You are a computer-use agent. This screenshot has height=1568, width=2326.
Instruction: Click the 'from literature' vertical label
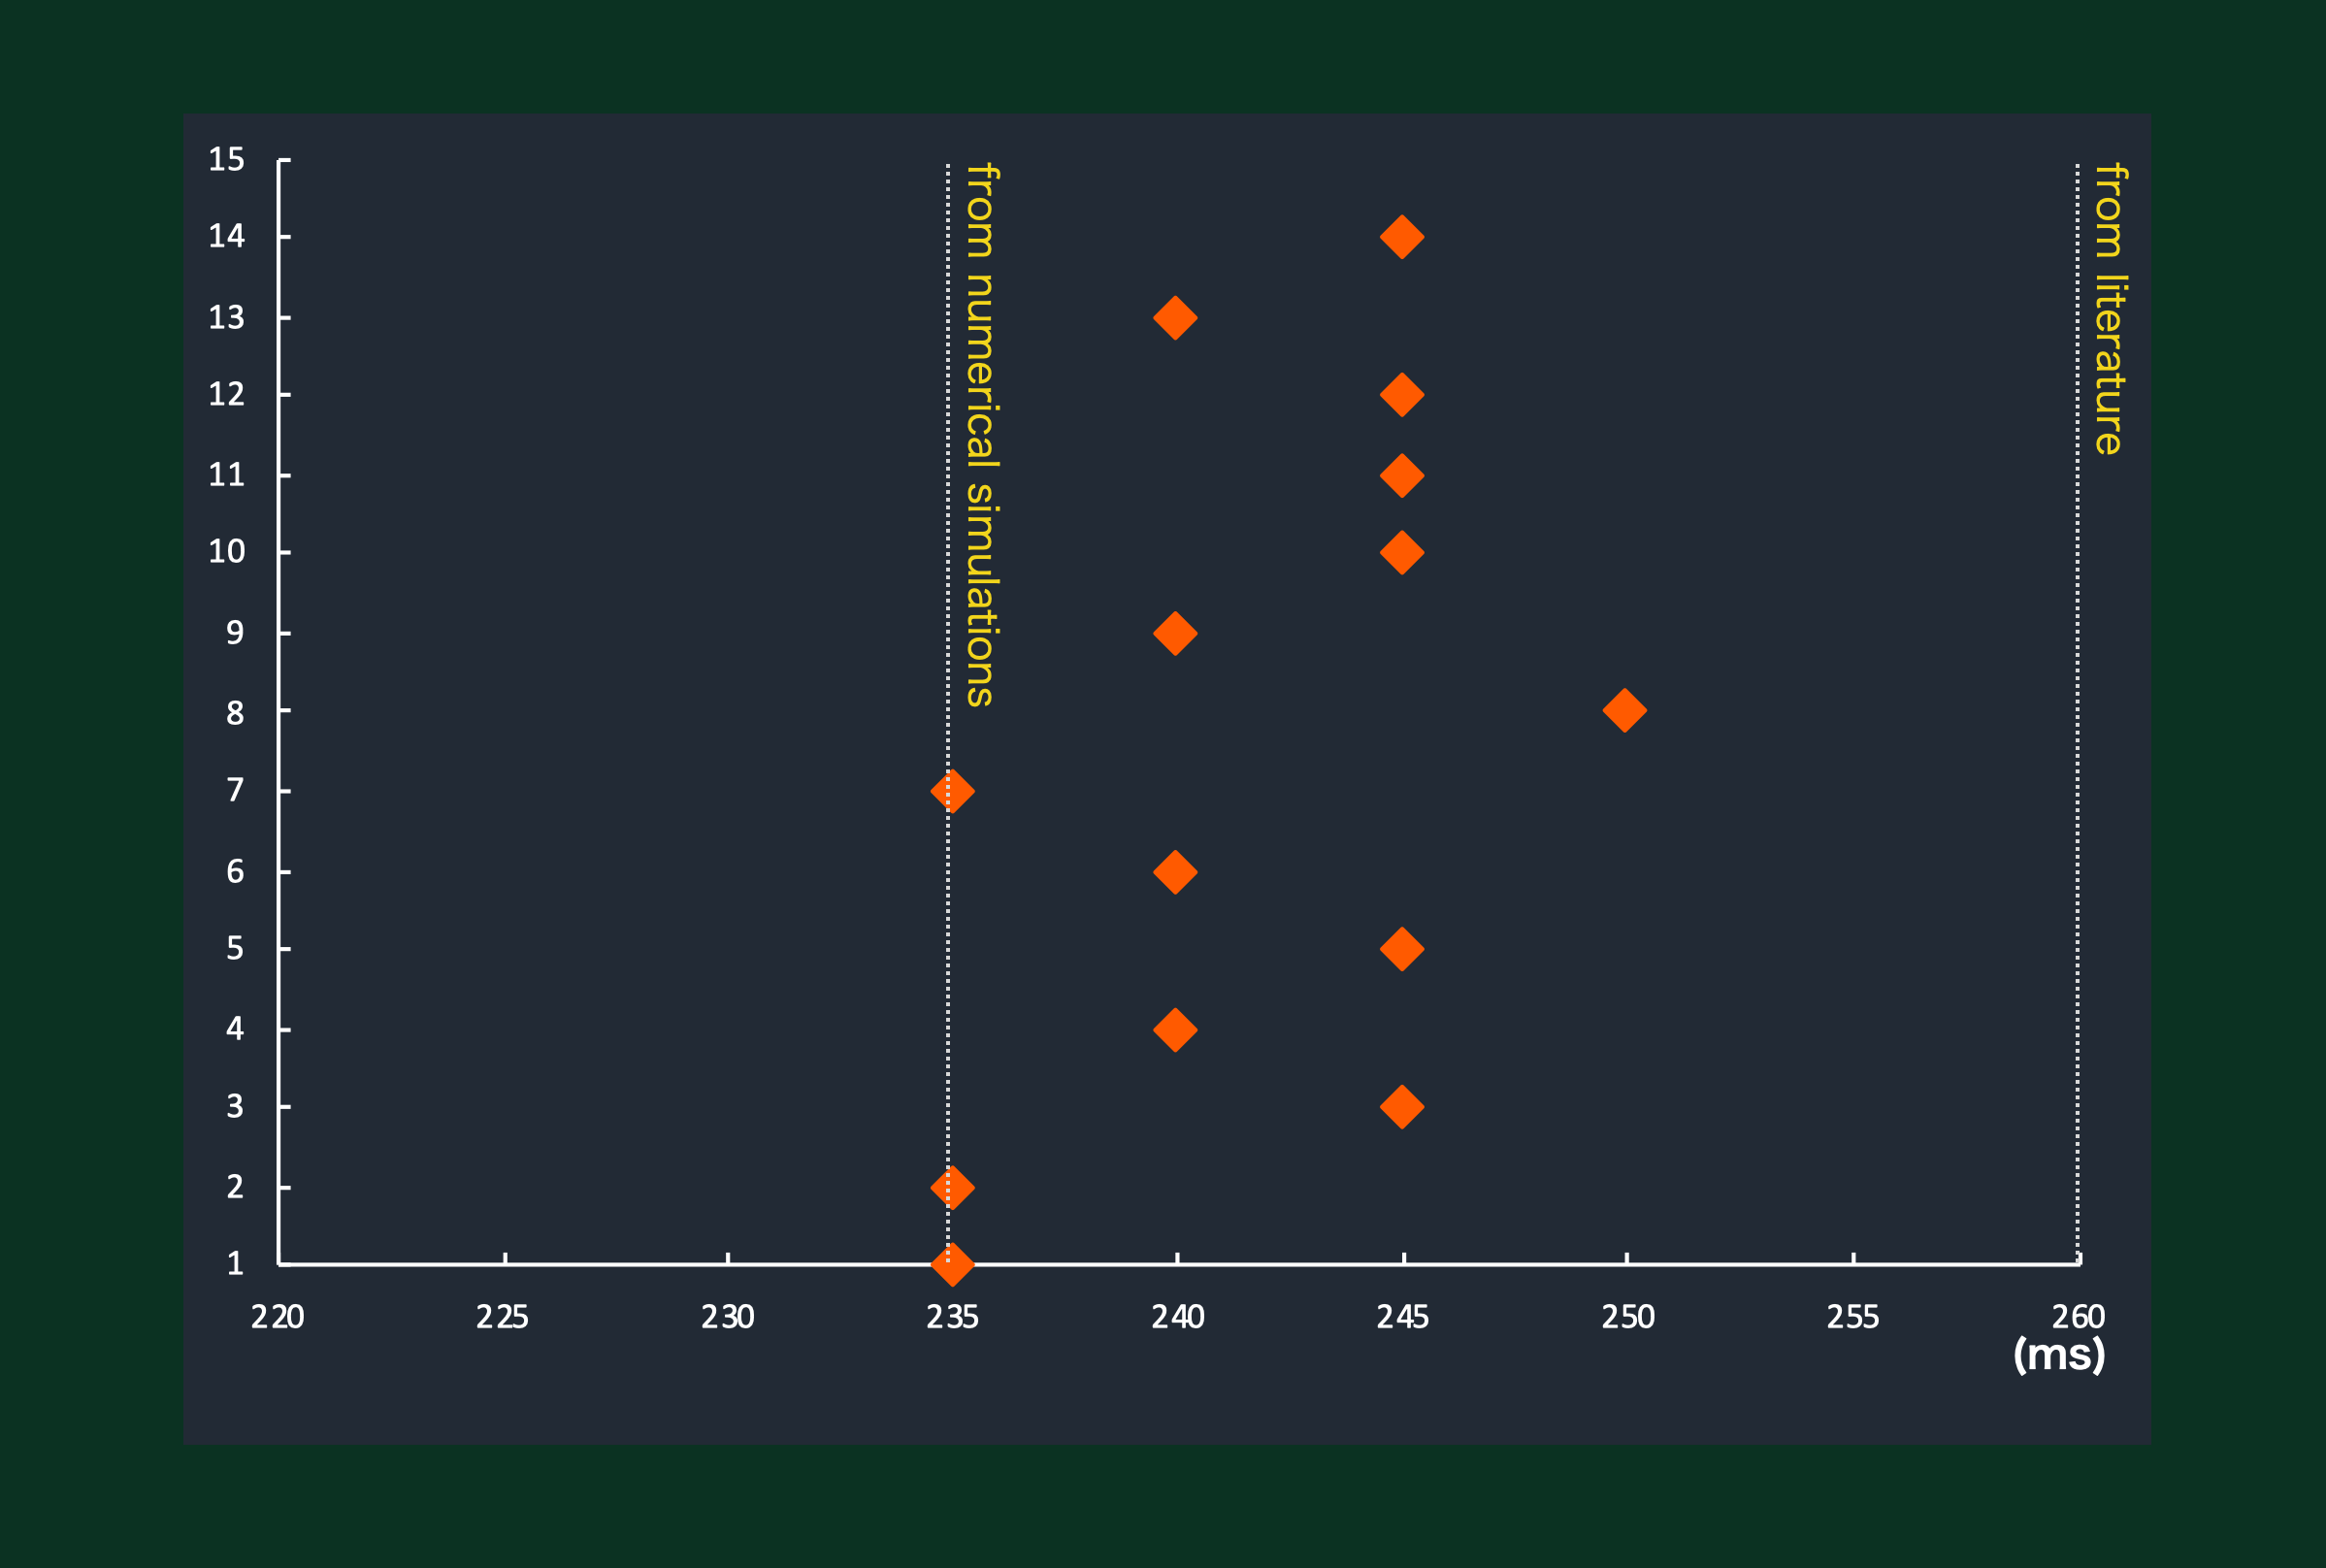[x=2110, y=308]
